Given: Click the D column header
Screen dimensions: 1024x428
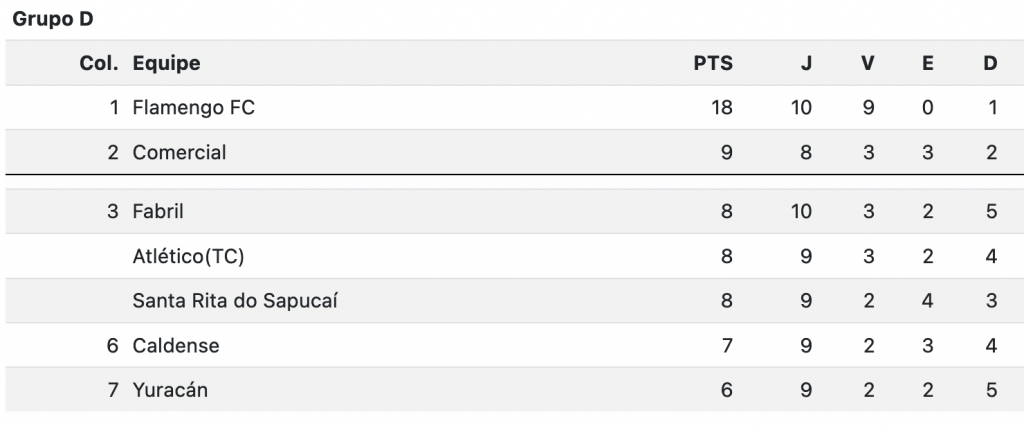Looking at the screenshot, I should (x=991, y=63).
